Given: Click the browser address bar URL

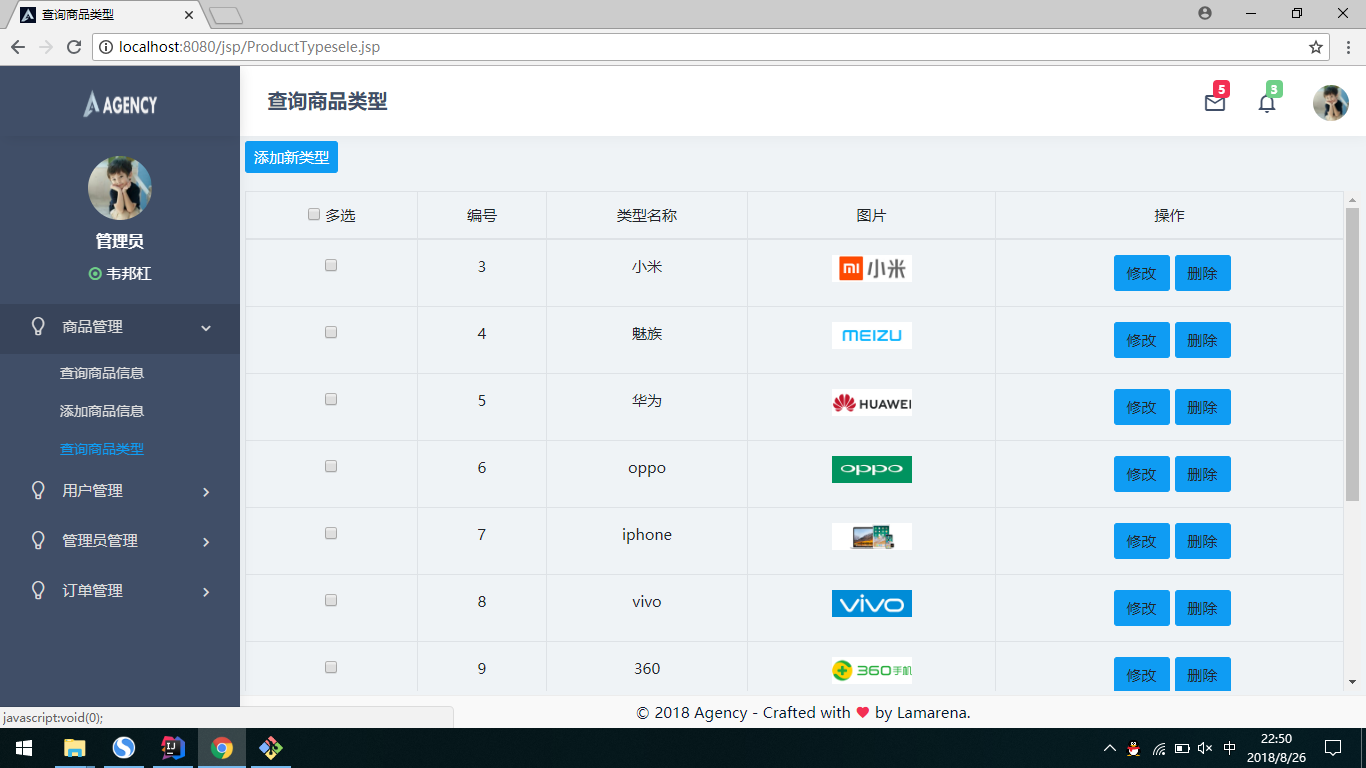Looking at the screenshot, I should 249,47.
